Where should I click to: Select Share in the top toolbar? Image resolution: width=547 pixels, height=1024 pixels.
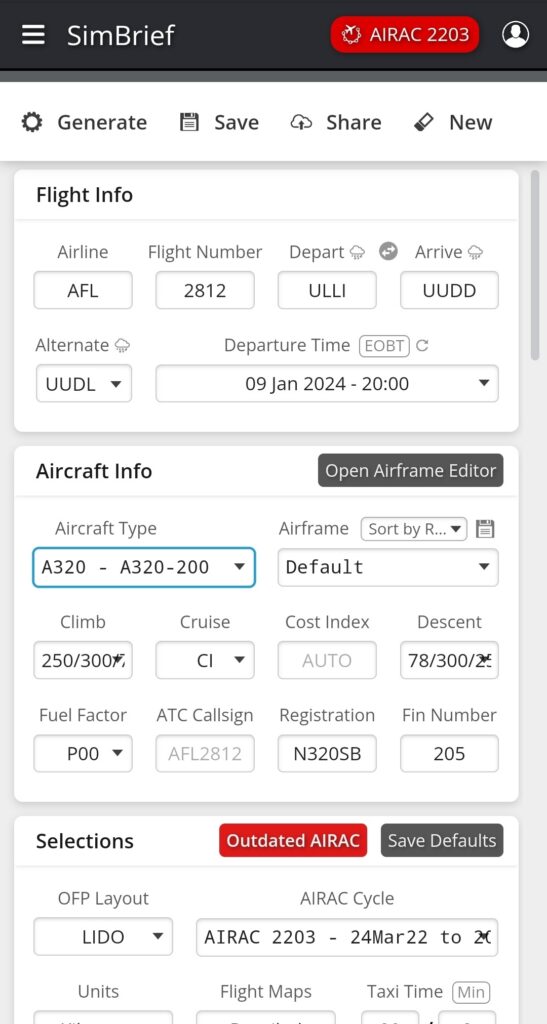coord(336,123)
